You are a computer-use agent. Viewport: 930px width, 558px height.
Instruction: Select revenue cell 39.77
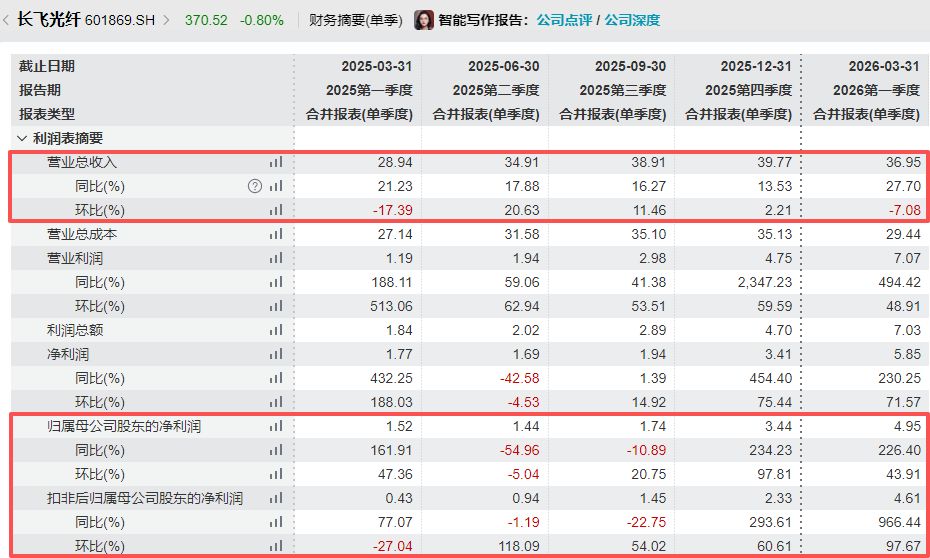776,162
